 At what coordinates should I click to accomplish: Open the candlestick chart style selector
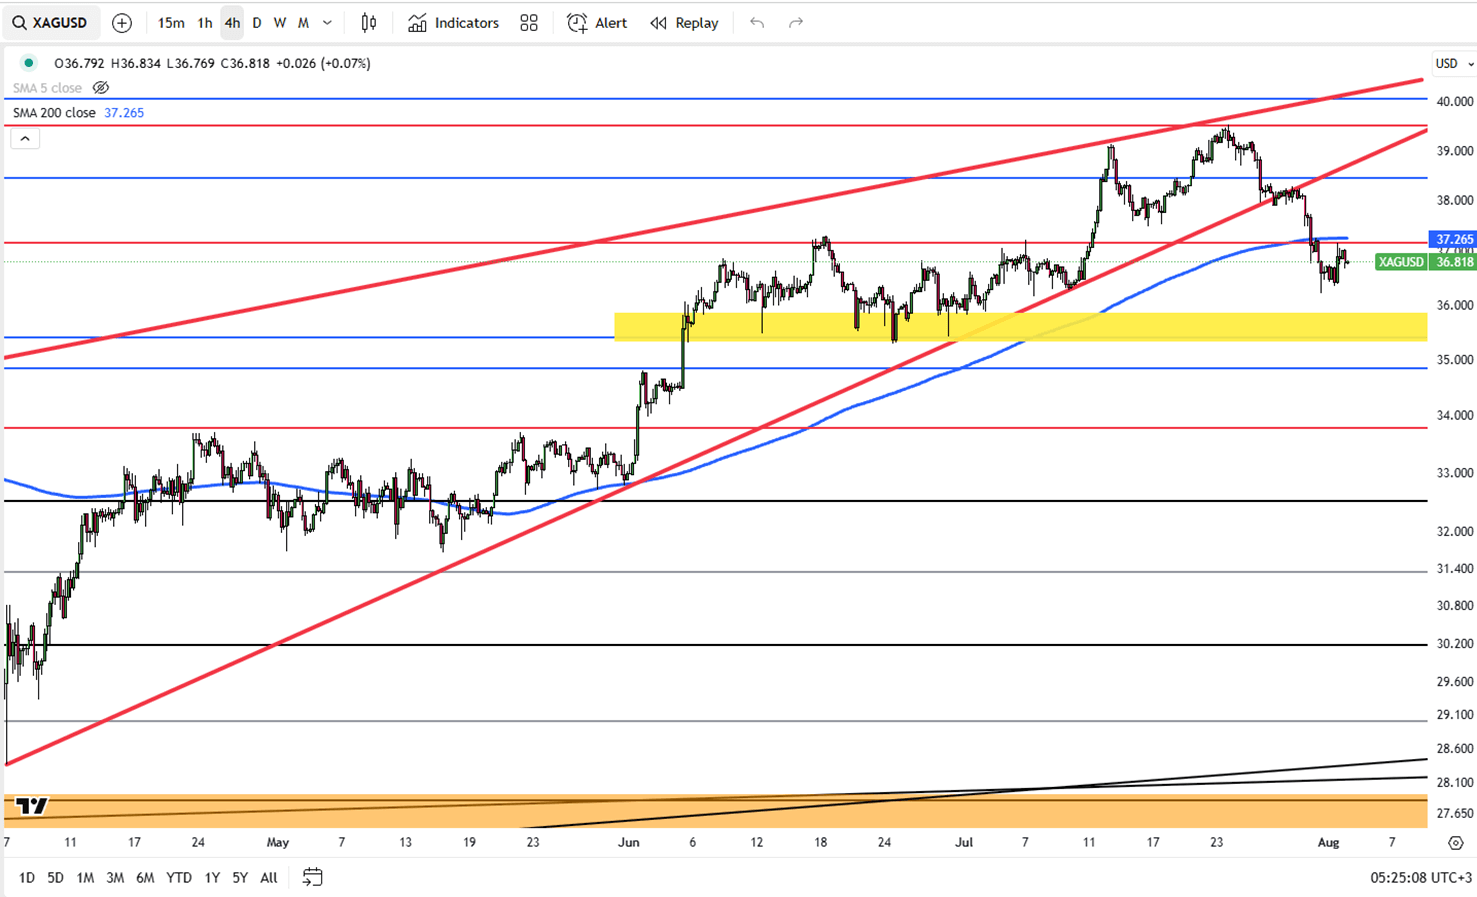[x=369, y=23]
